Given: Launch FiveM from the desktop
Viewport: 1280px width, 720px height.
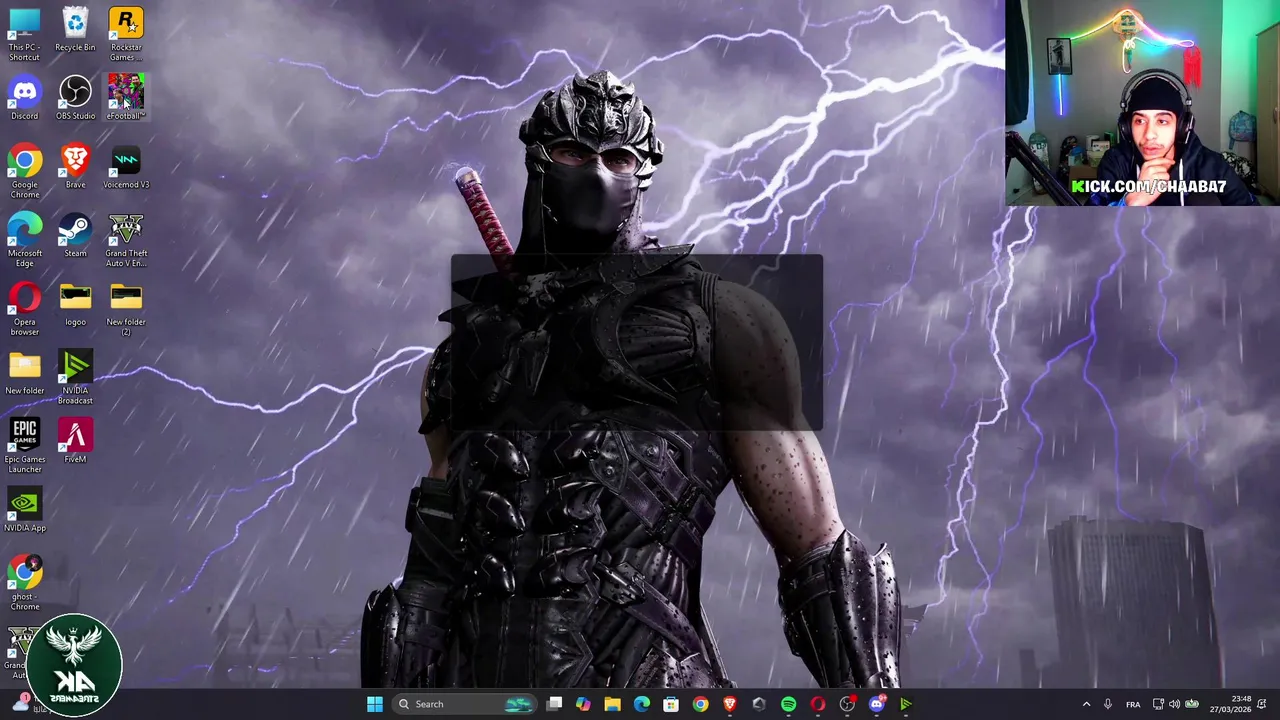Looking at the screenshot, I should (x=75, y=441).
